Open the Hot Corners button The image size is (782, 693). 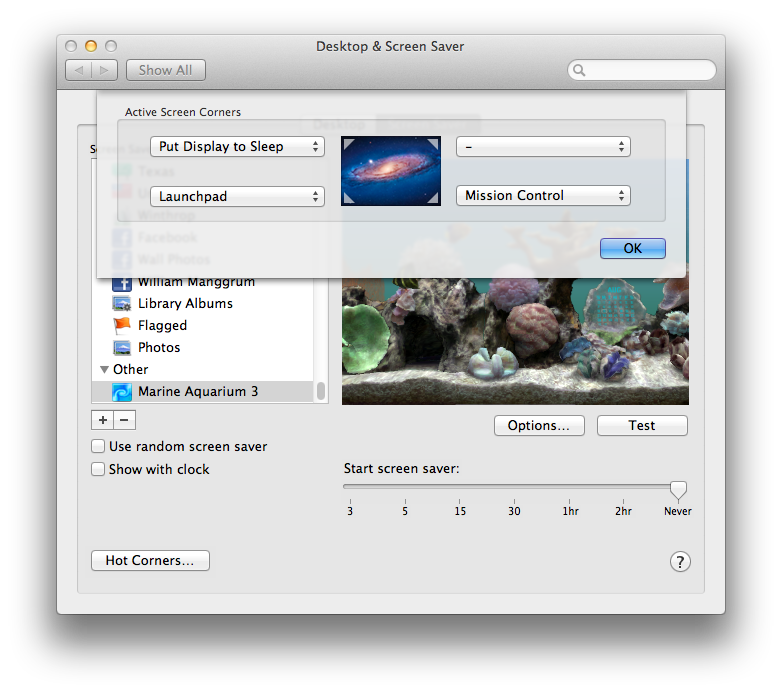coord(150,560)
